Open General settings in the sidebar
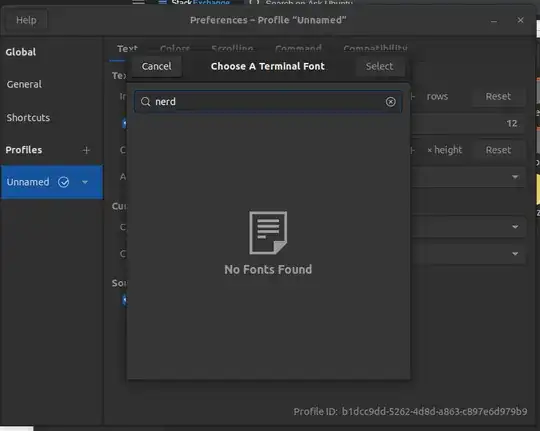The image size is (540, 431). 24,84
